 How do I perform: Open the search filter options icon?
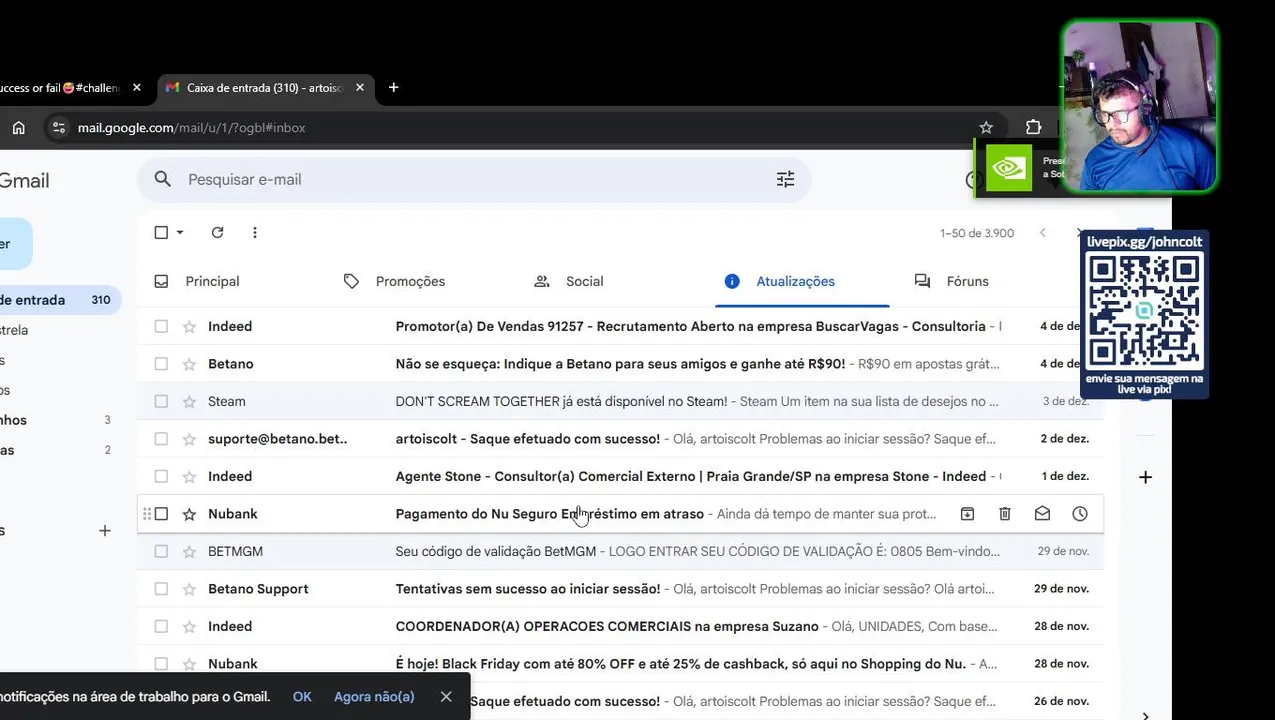[x=785, y=179]
